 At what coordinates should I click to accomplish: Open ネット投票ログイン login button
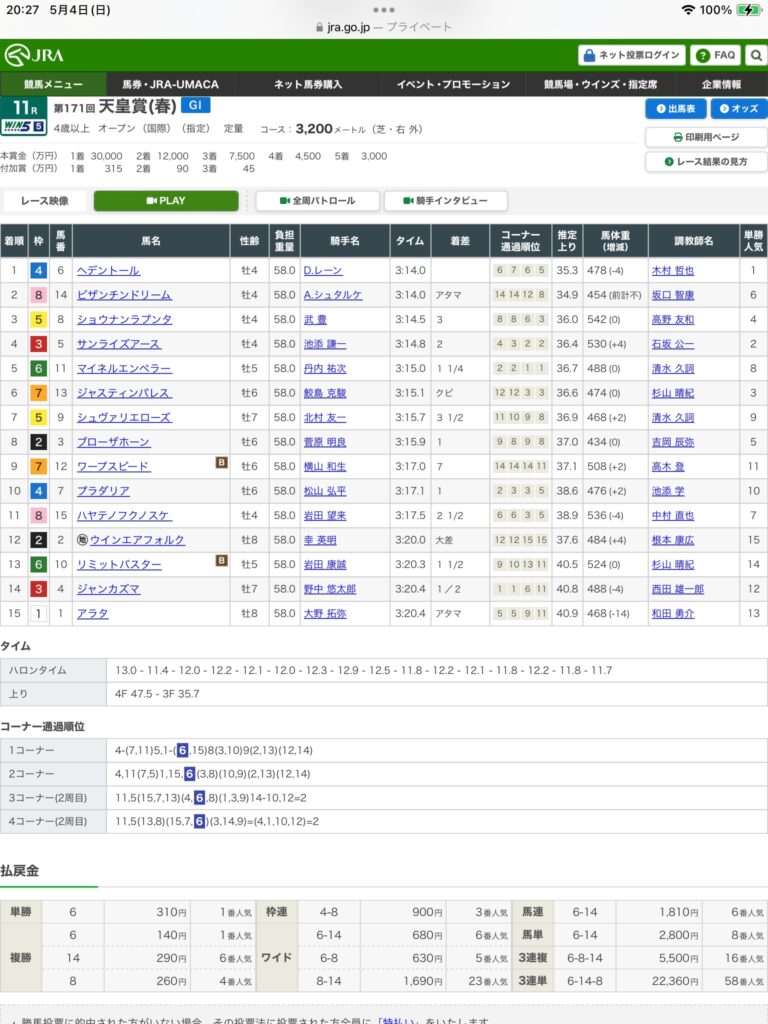pos(632,56)
